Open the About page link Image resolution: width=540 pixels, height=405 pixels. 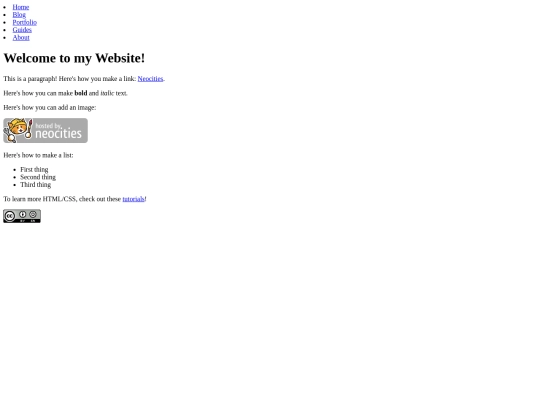[x=21, y=37]
